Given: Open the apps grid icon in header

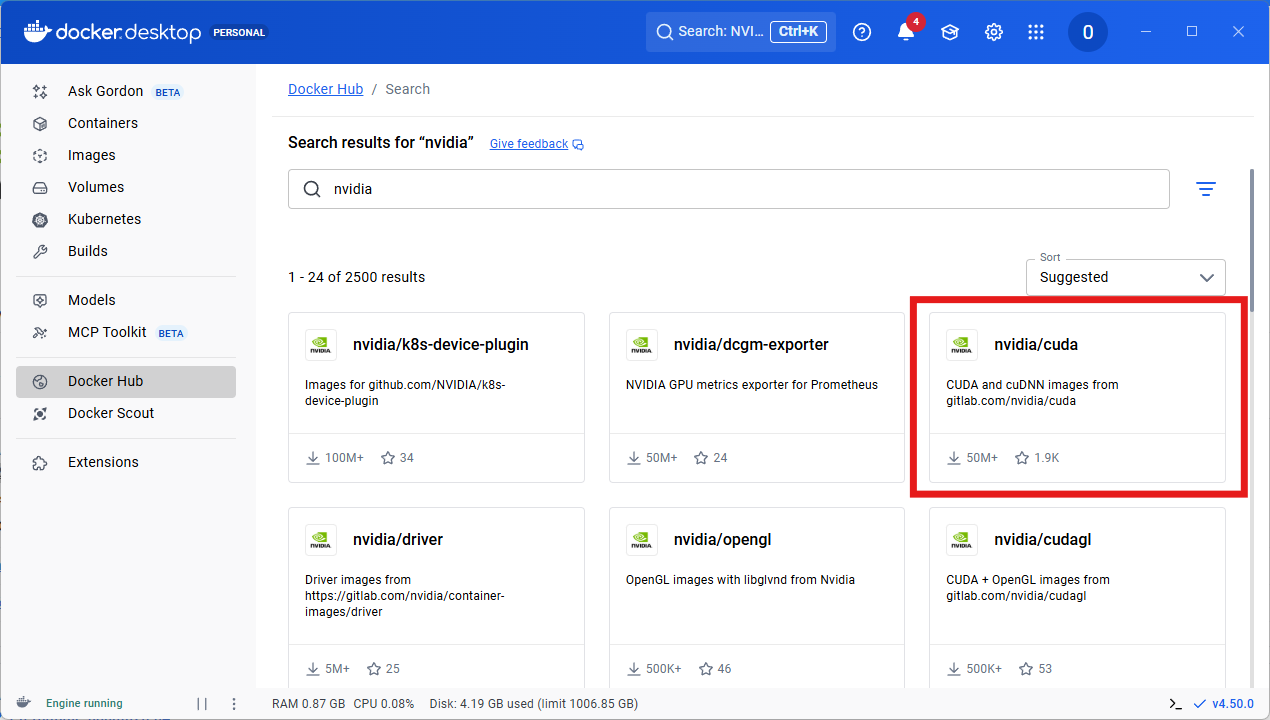Looking at the screenshot, I should (1036, 32).
